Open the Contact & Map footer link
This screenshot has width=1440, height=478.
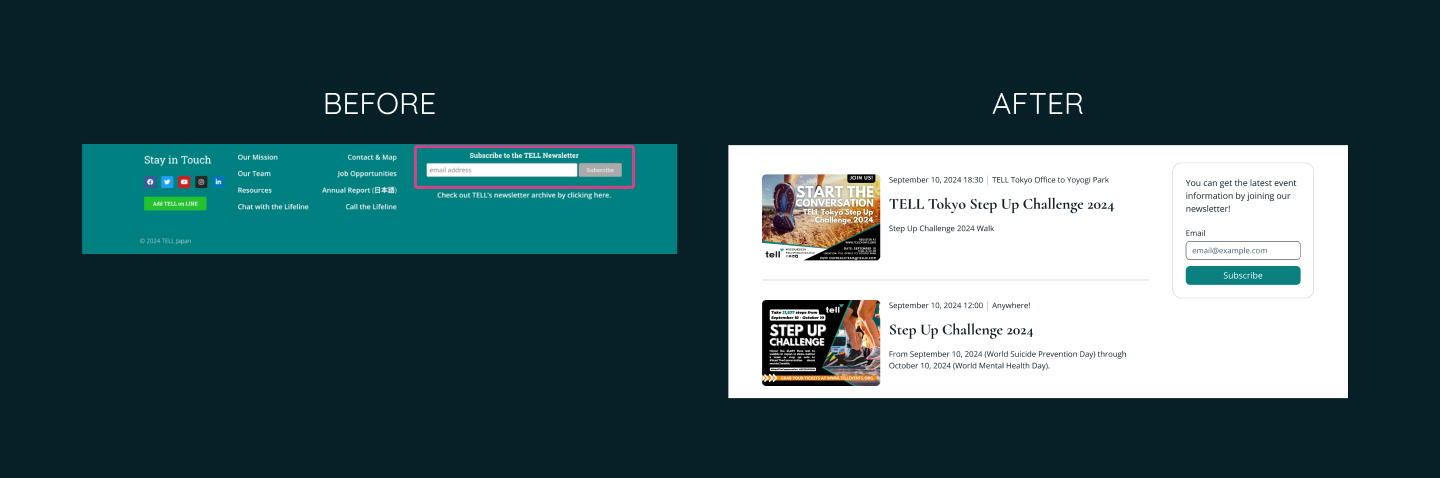point(372,157)
